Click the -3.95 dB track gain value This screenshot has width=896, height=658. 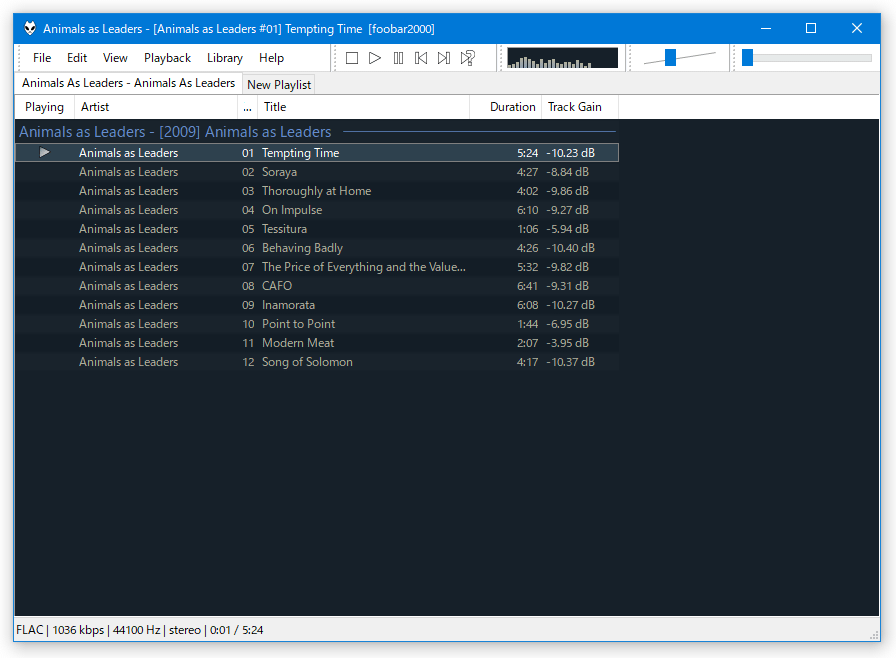[567, 343]
